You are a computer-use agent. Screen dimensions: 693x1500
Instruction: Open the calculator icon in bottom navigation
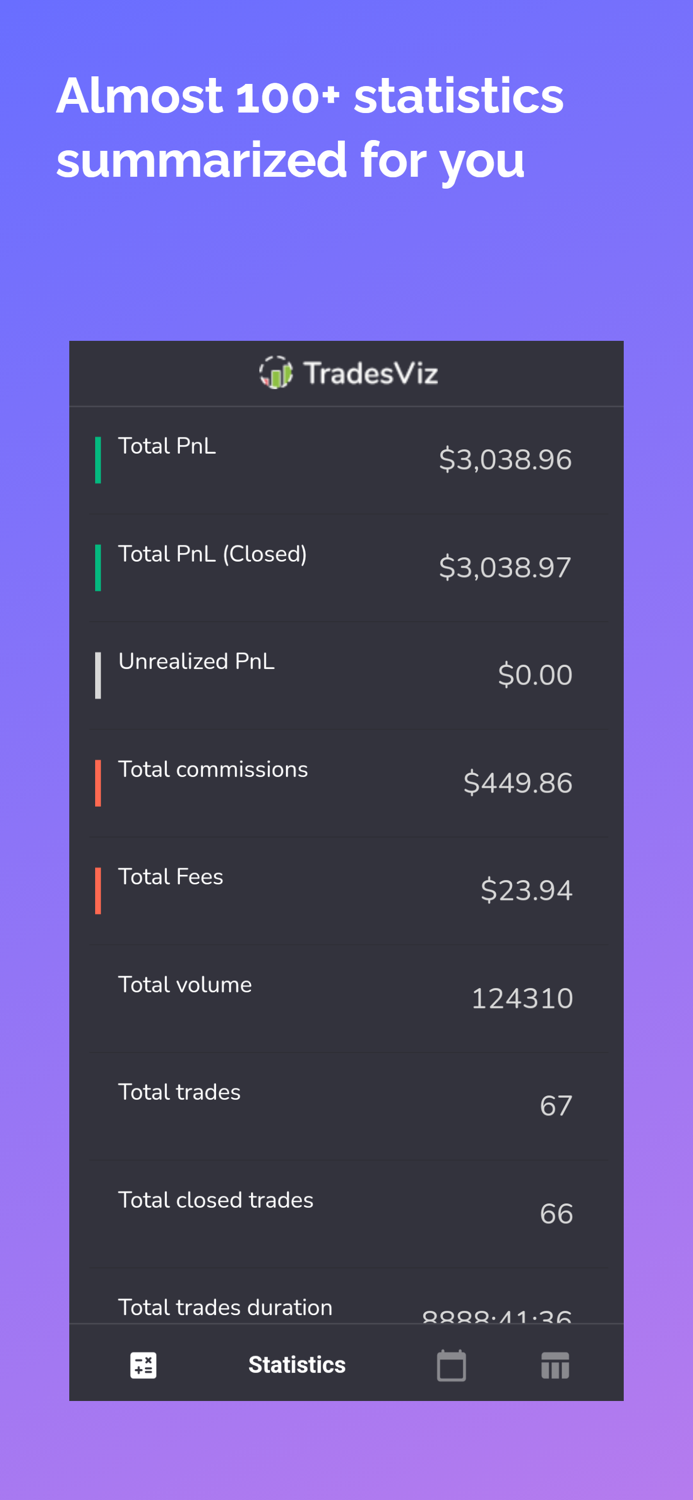[x=144, y=1364]
